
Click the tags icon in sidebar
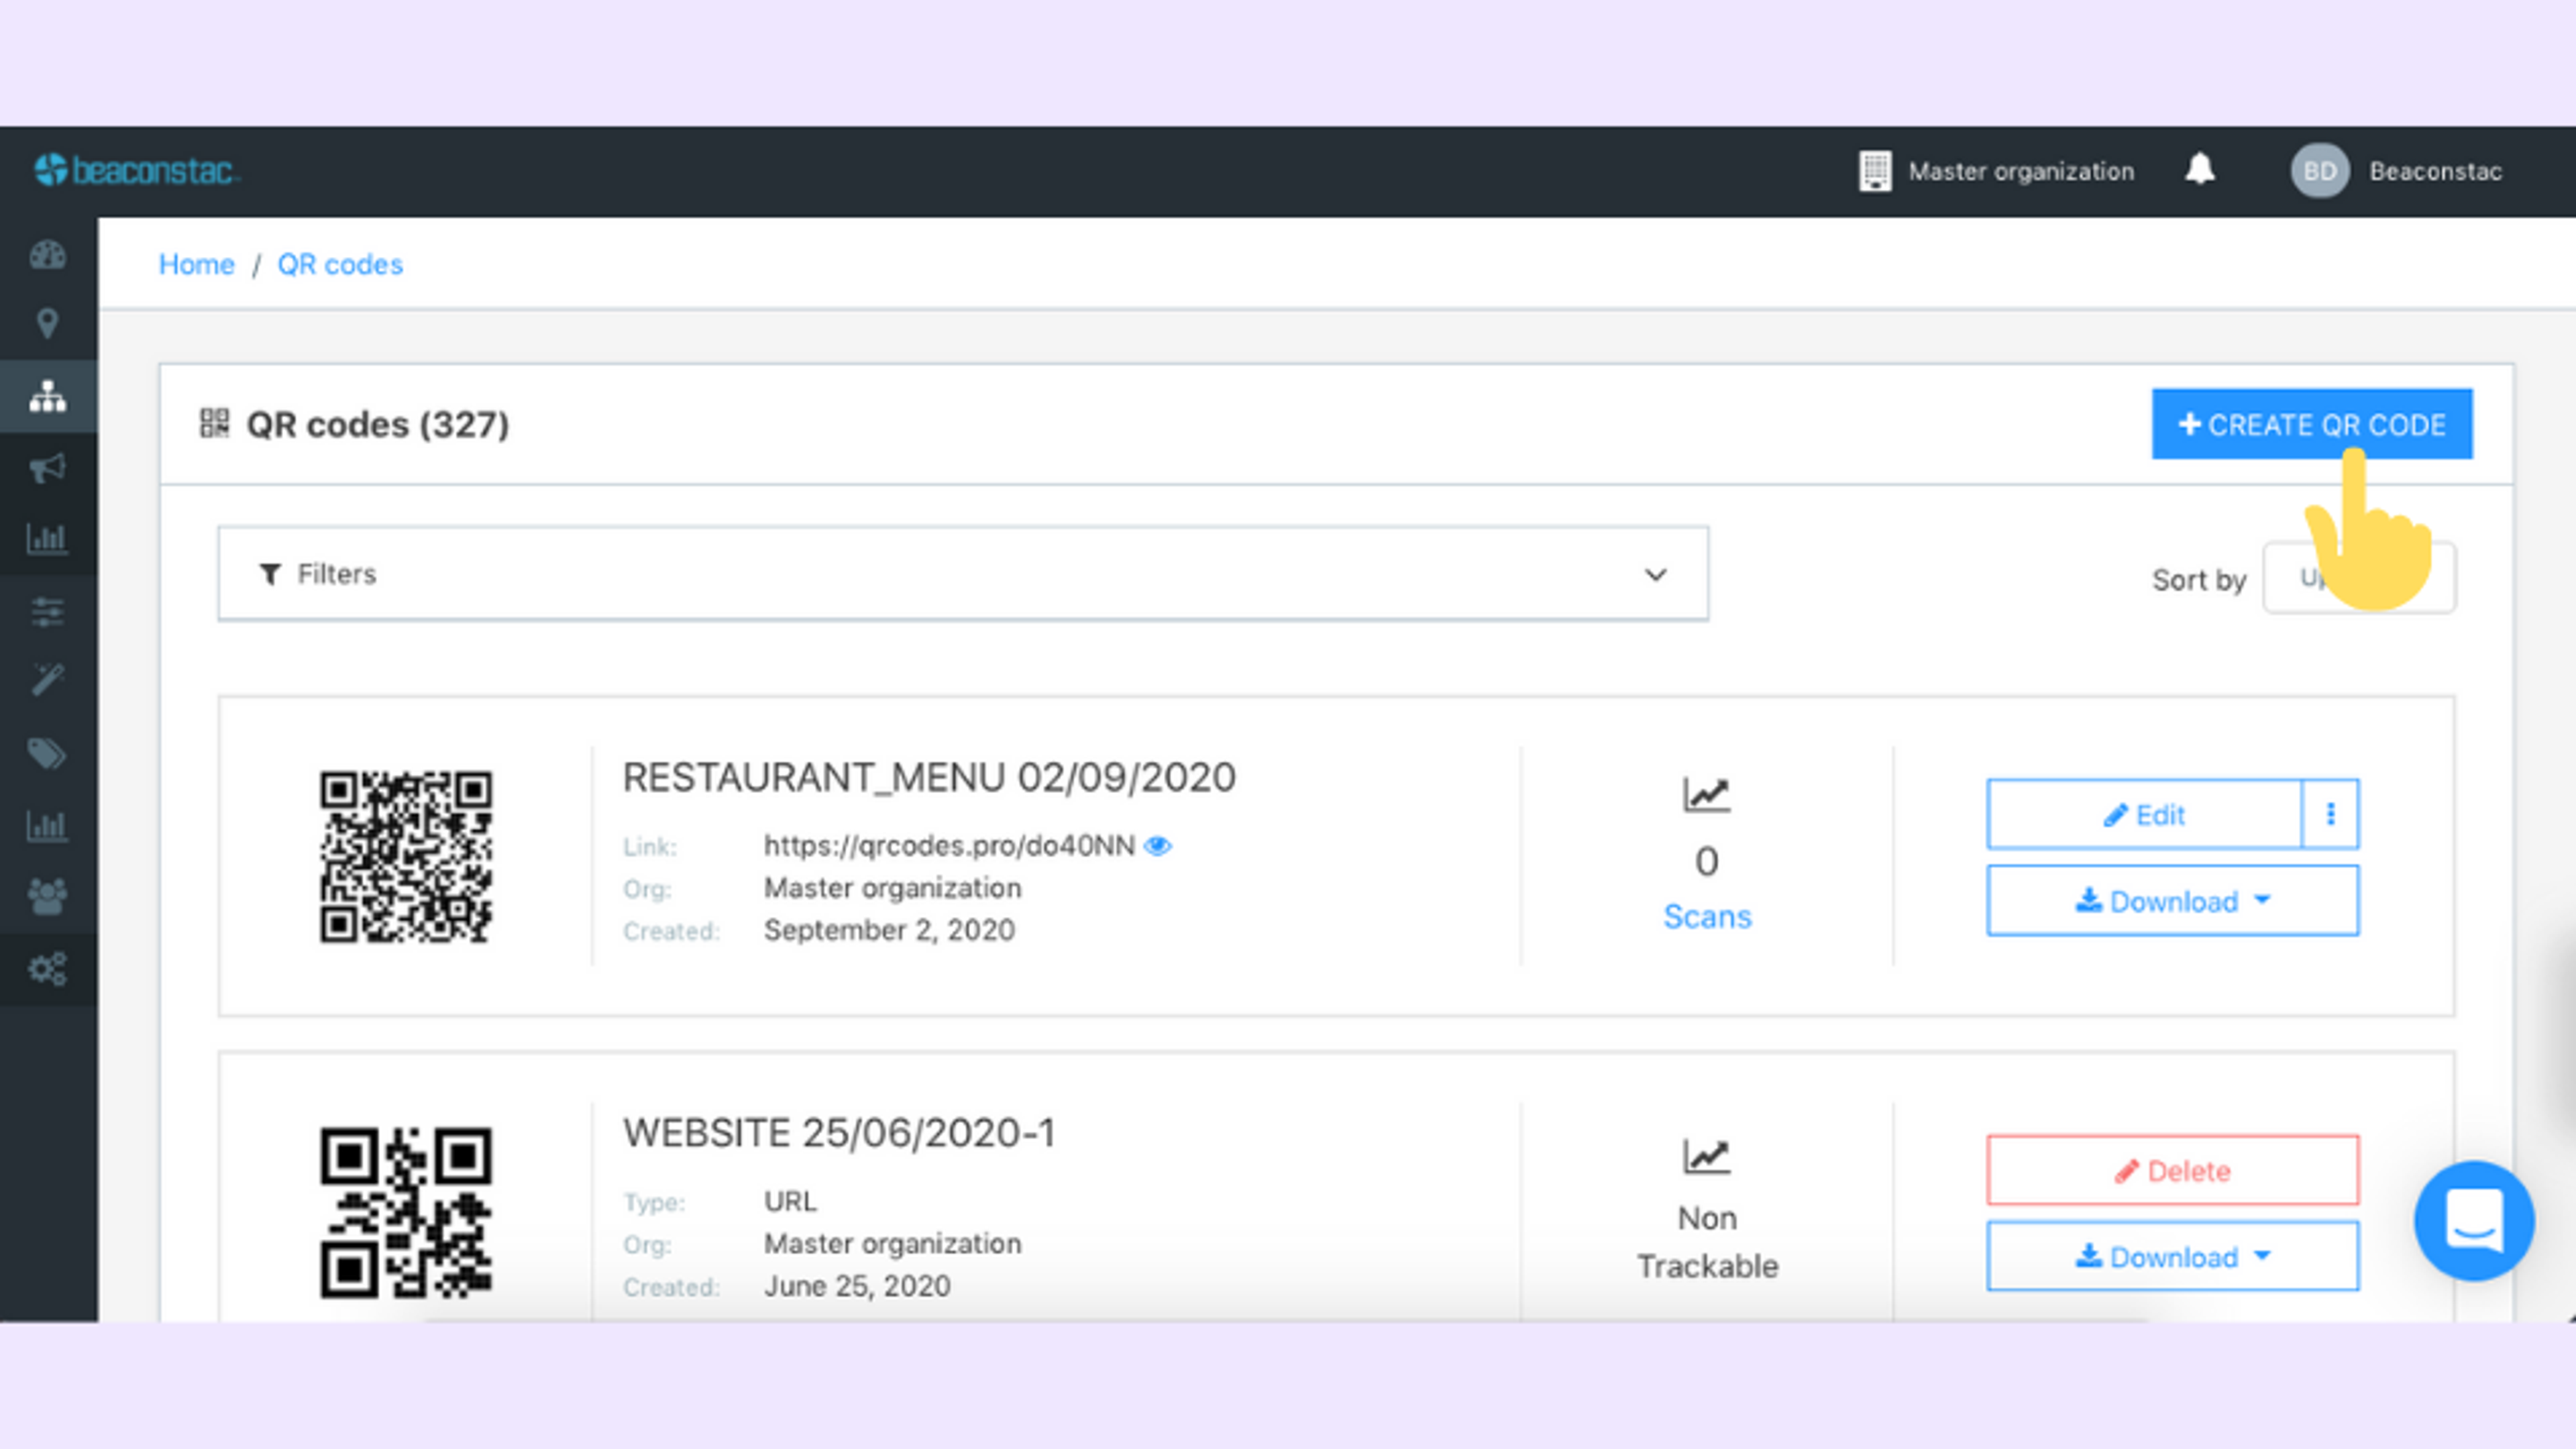(47, 753)
